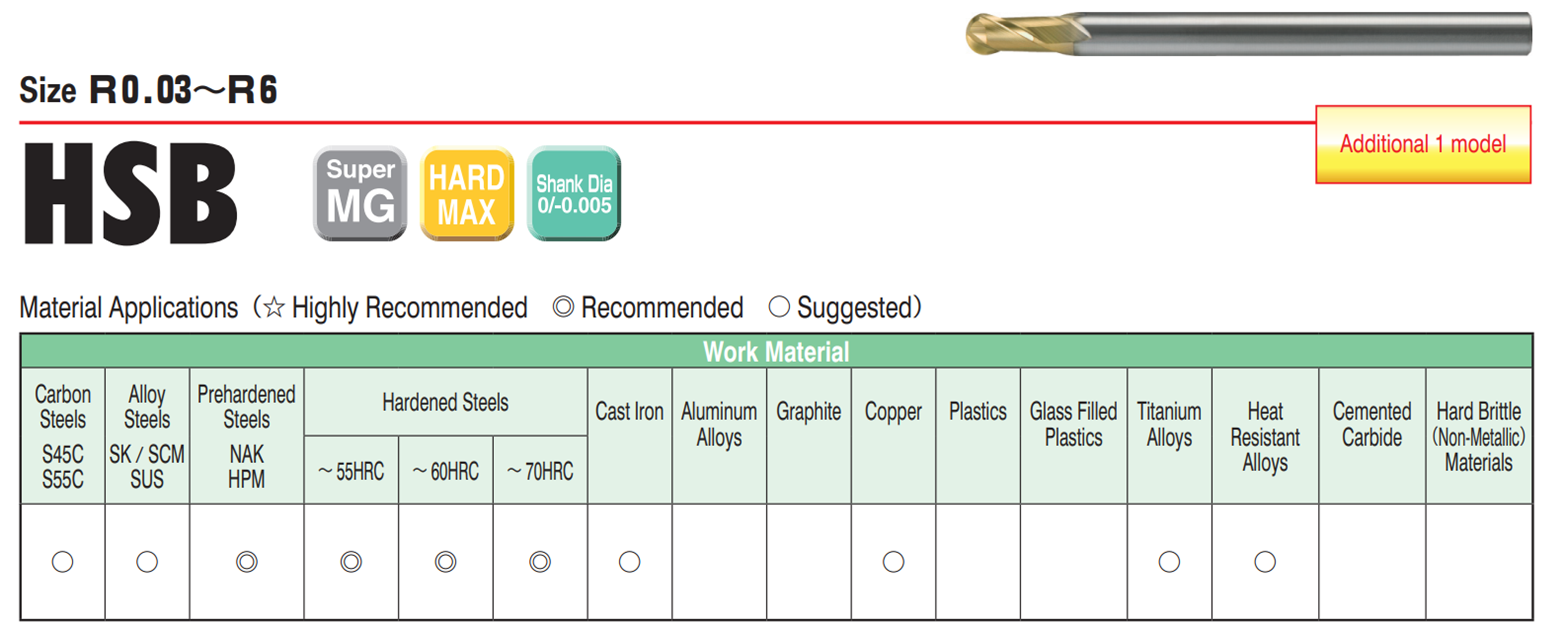Viewport: 1565px width, 639px height.
Task: Click the Titanium Alloys suggested circle
Action: (x=1169, y=562)
